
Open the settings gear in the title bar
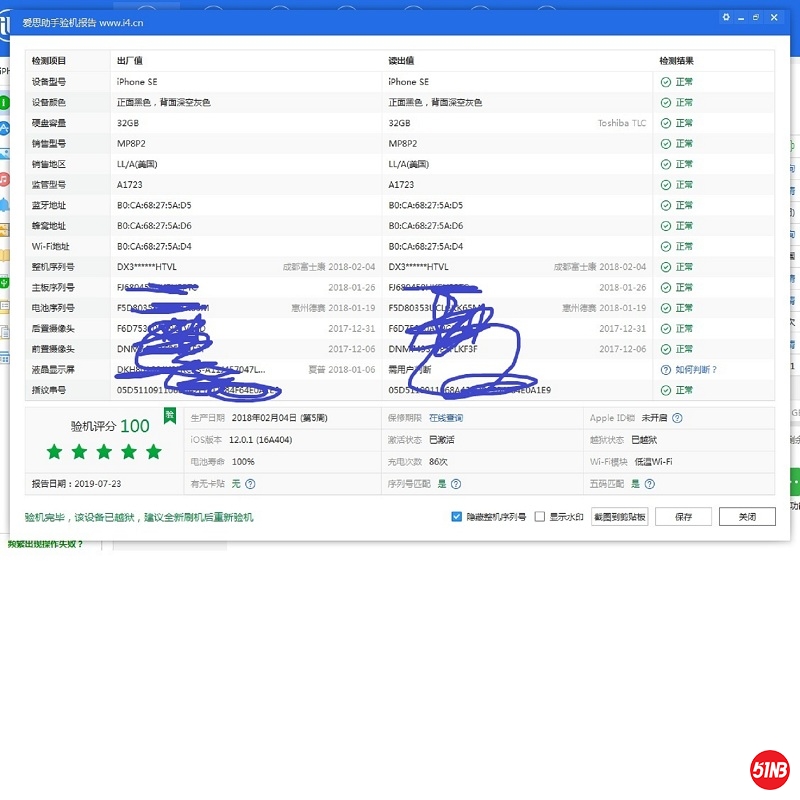pyautogui.click(x=726, y=18)
